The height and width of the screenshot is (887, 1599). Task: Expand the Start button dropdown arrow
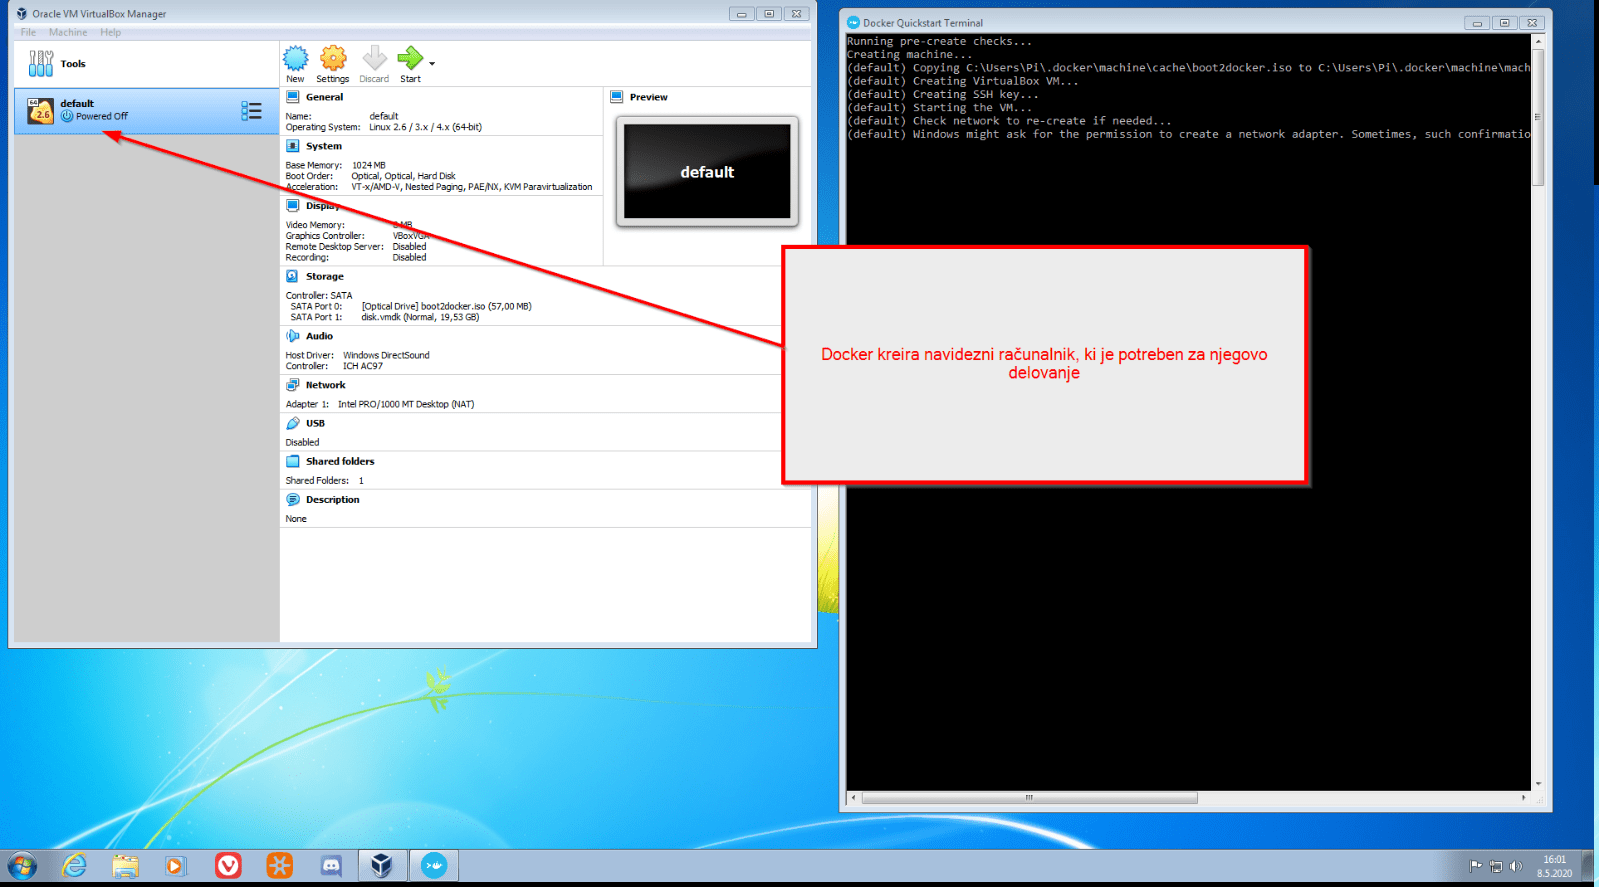click(x=432, y=64)
